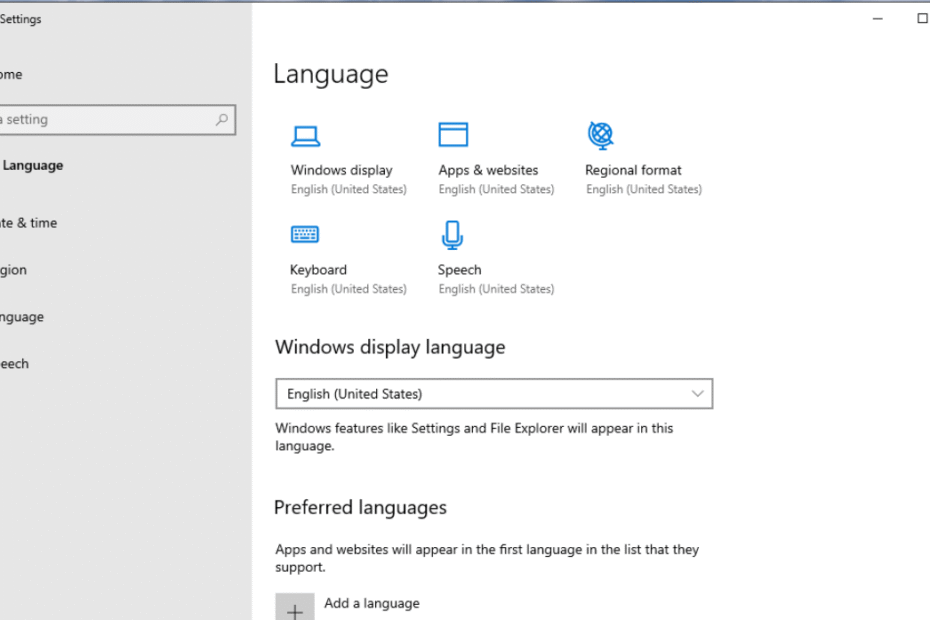Click the Language page heading

click(331, 75)
